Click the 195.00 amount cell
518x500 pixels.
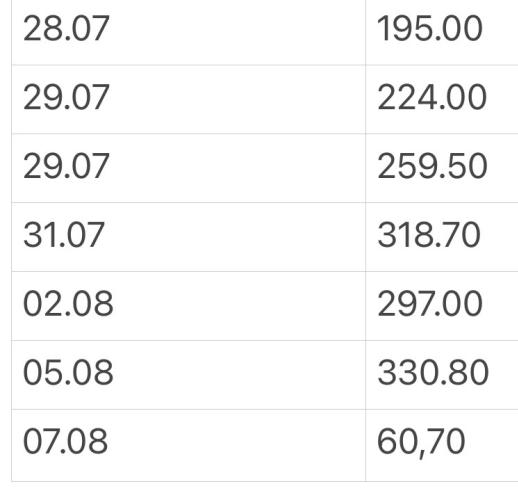tap(442, 32)
